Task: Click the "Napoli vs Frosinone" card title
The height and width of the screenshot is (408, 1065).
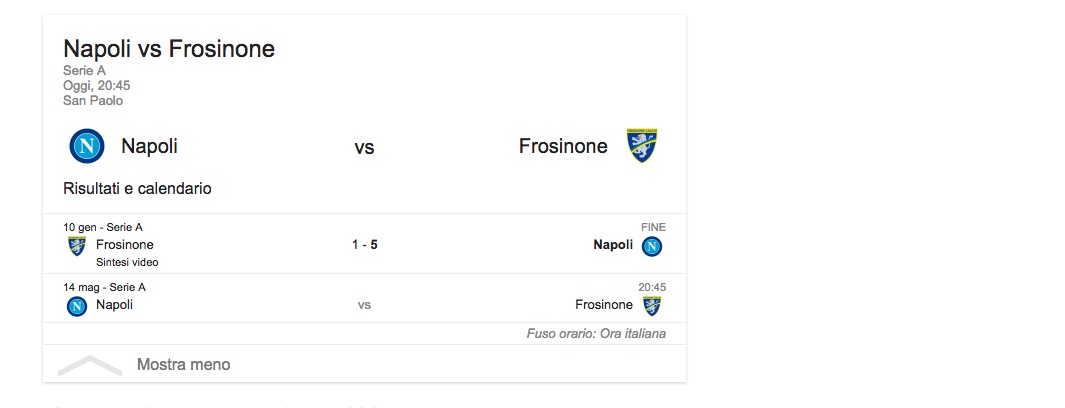Action: point(169,49)
